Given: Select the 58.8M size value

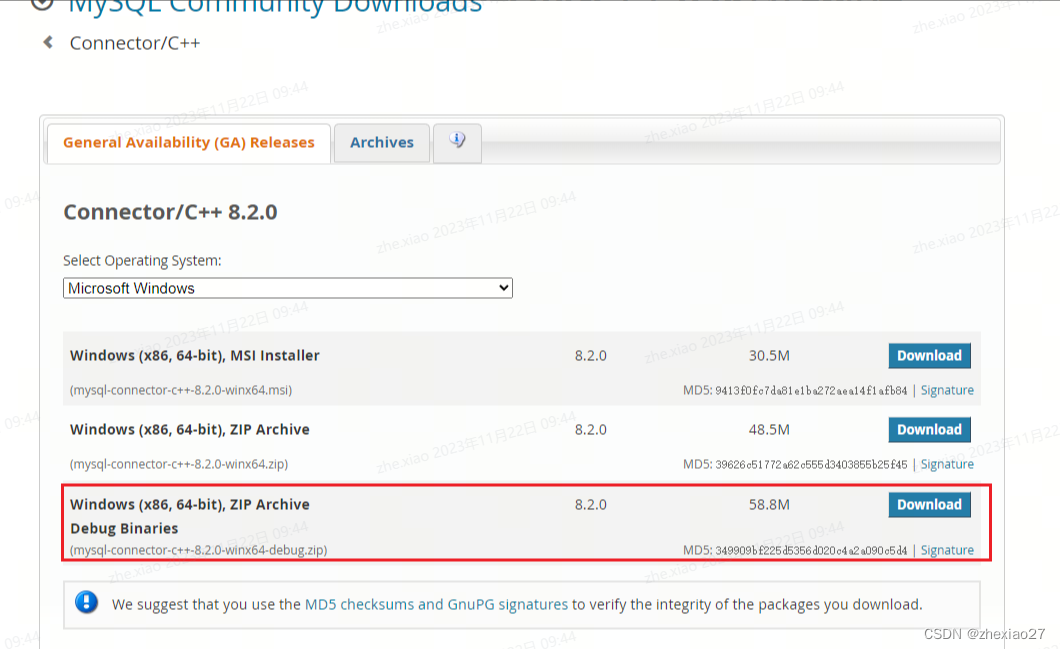Looking at the screenshot, I should click(x=769, y=504).
